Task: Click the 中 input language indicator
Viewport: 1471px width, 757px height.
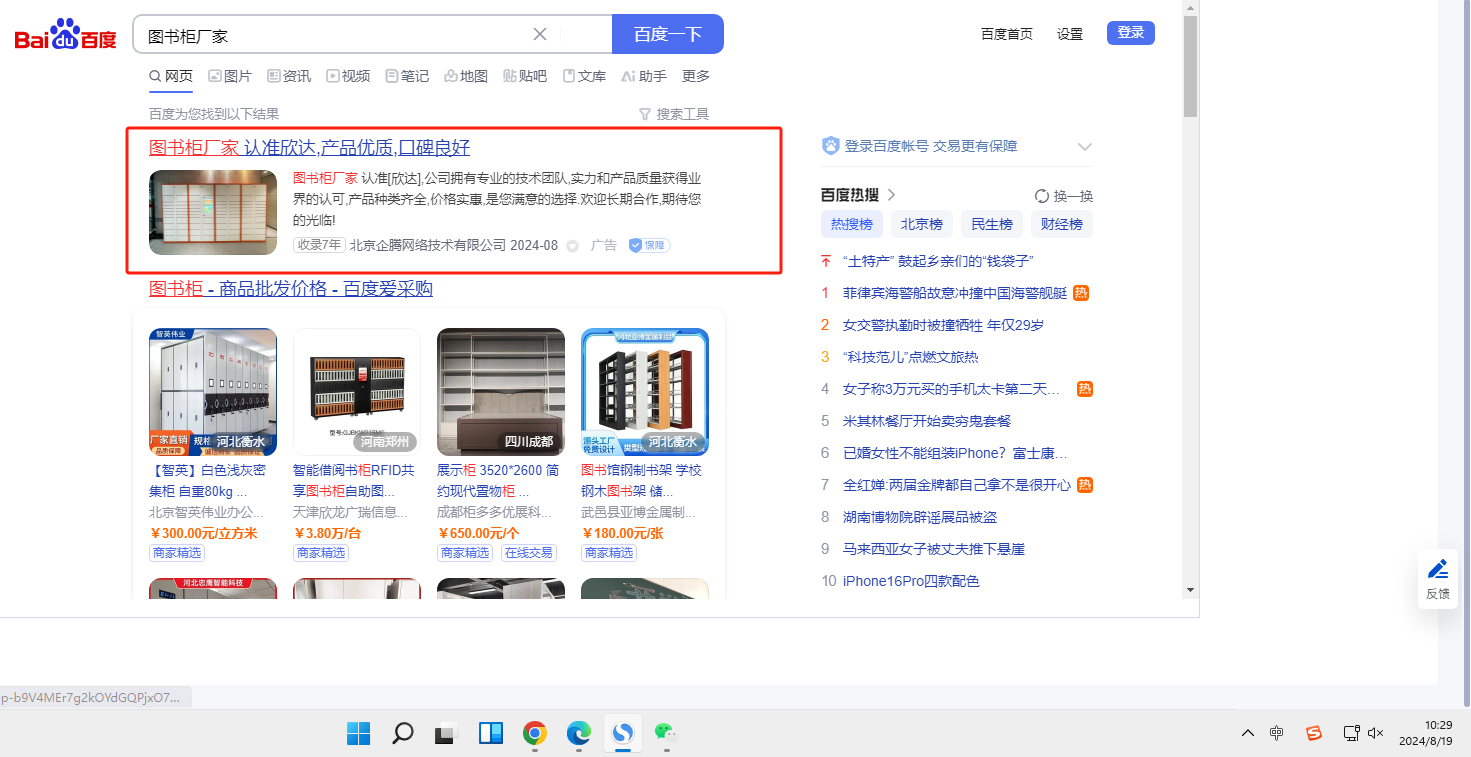Action: (x=1277, y=733)
